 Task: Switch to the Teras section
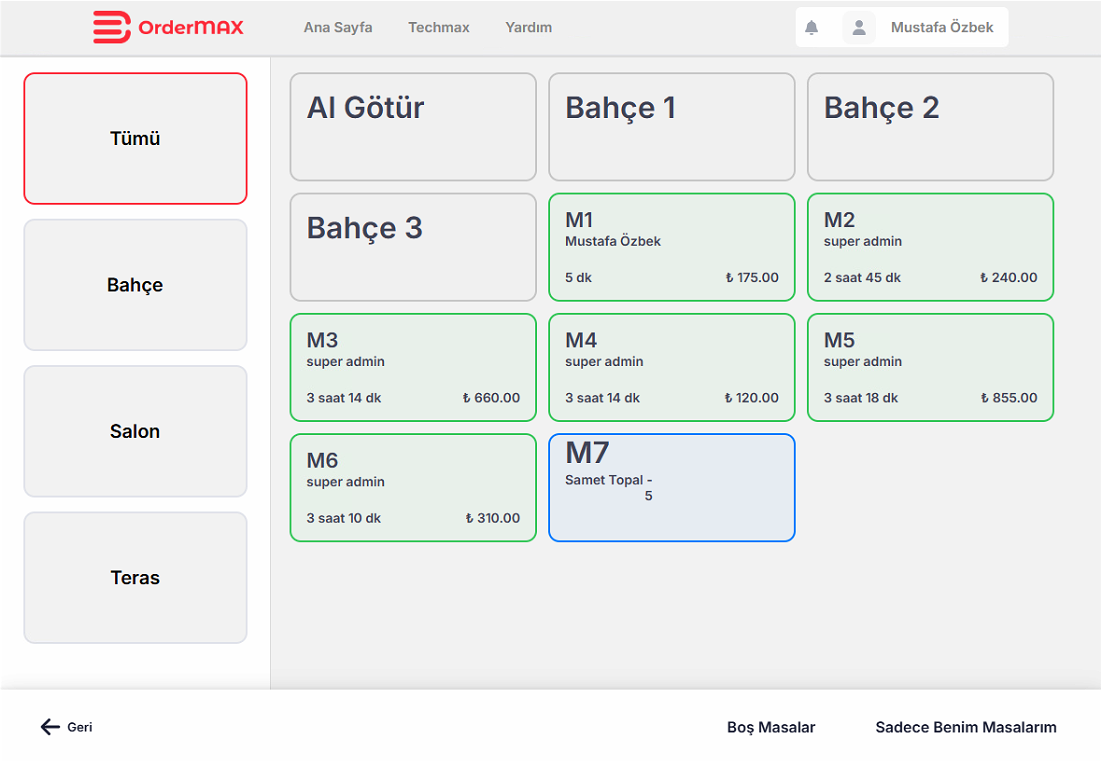(135, 578)
